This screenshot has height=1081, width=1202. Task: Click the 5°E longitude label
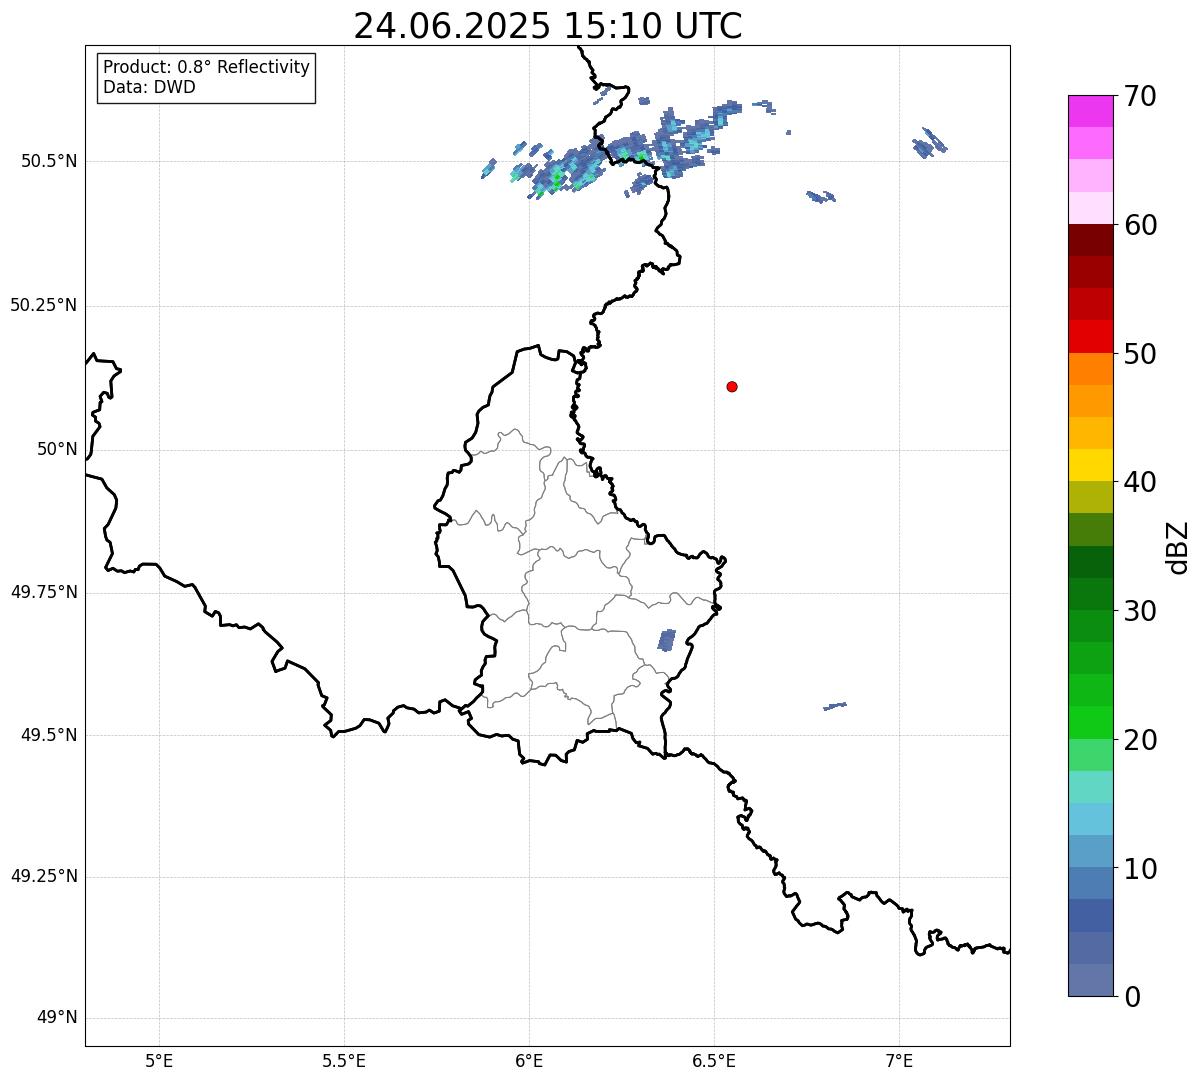click(159, 1060)
